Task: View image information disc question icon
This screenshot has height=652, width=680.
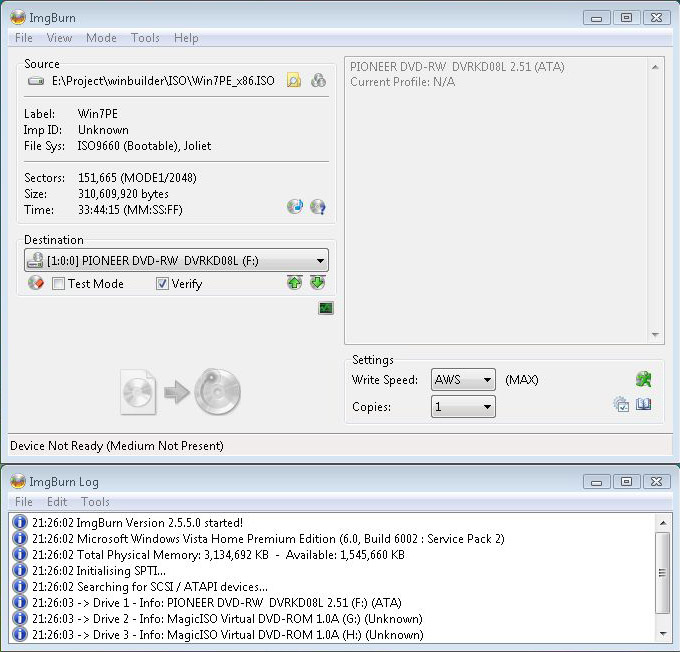Action: 318,207
